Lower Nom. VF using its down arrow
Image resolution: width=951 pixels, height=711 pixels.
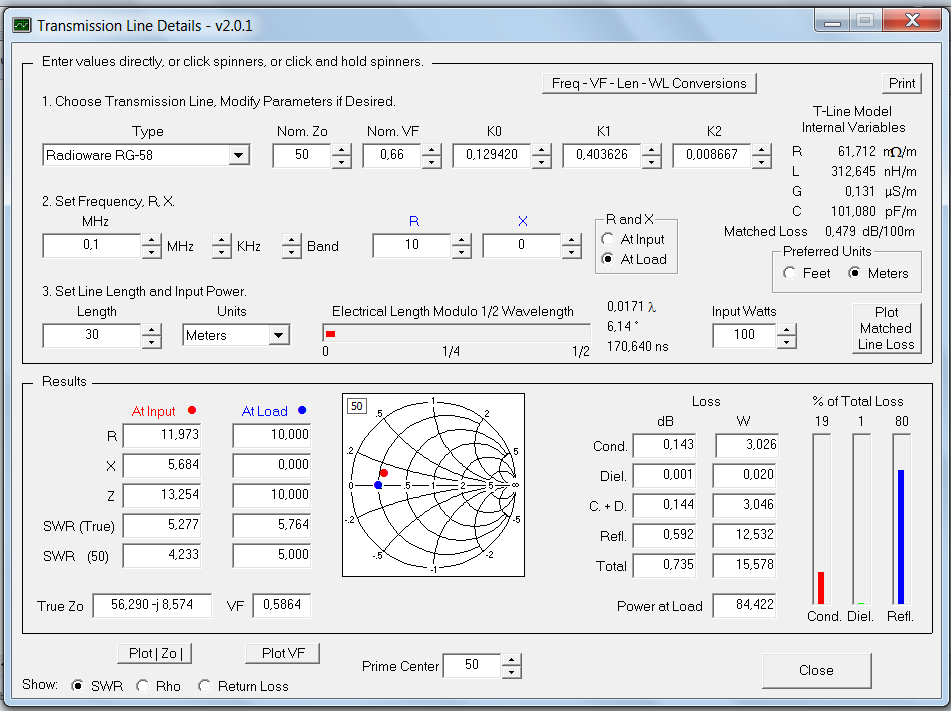point(431,162)
